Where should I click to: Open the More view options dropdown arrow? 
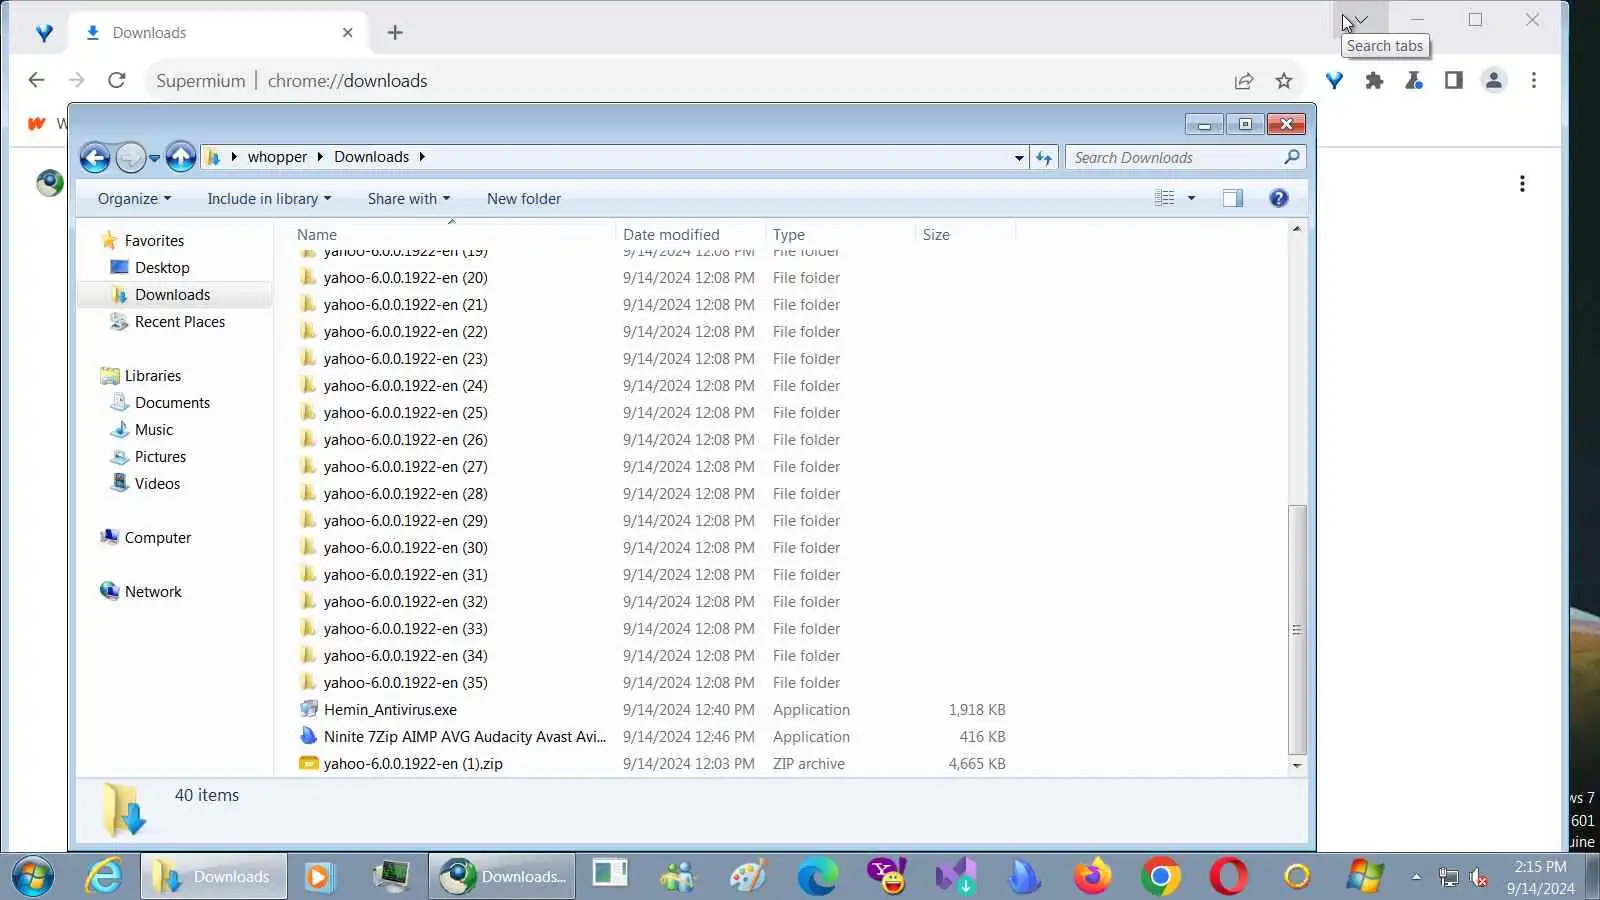click(x=1191, y=198)
